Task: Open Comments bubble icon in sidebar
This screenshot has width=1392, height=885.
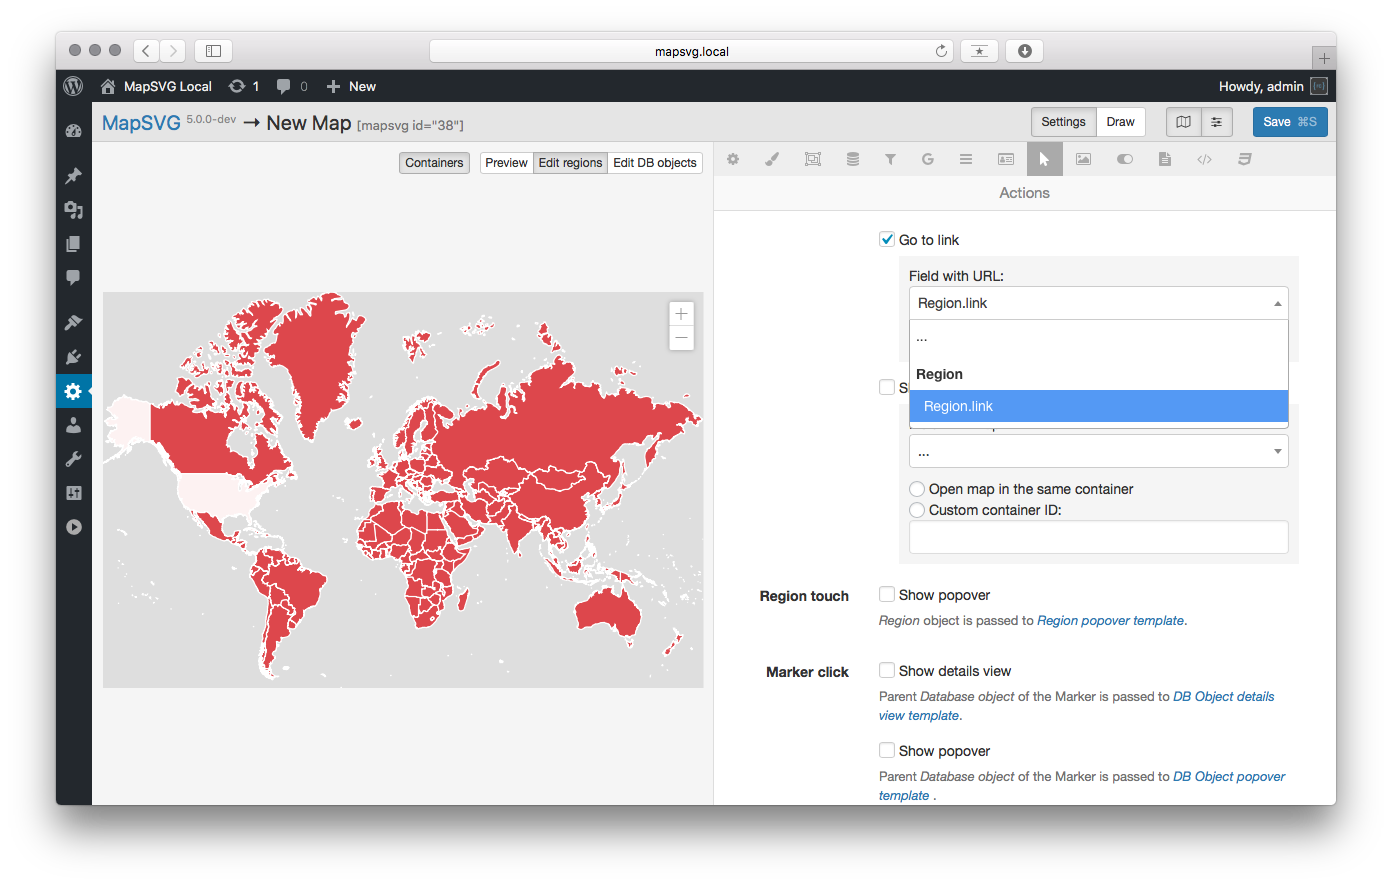Action: coord(73,277)
